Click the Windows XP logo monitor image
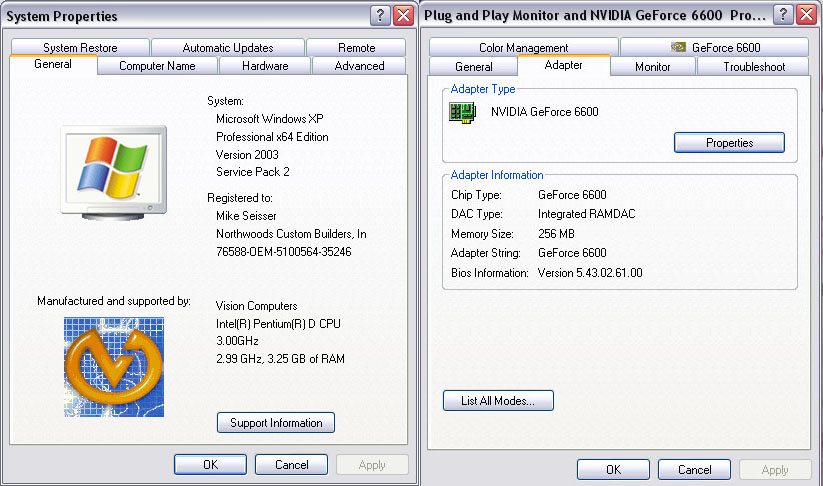 pyautogui.click(x=113, y=172)
